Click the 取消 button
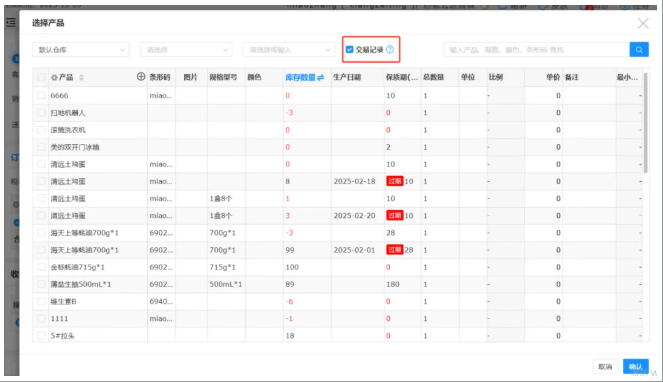Image resolution: width=663 pixels, height=382 pixels. (605, 366)
